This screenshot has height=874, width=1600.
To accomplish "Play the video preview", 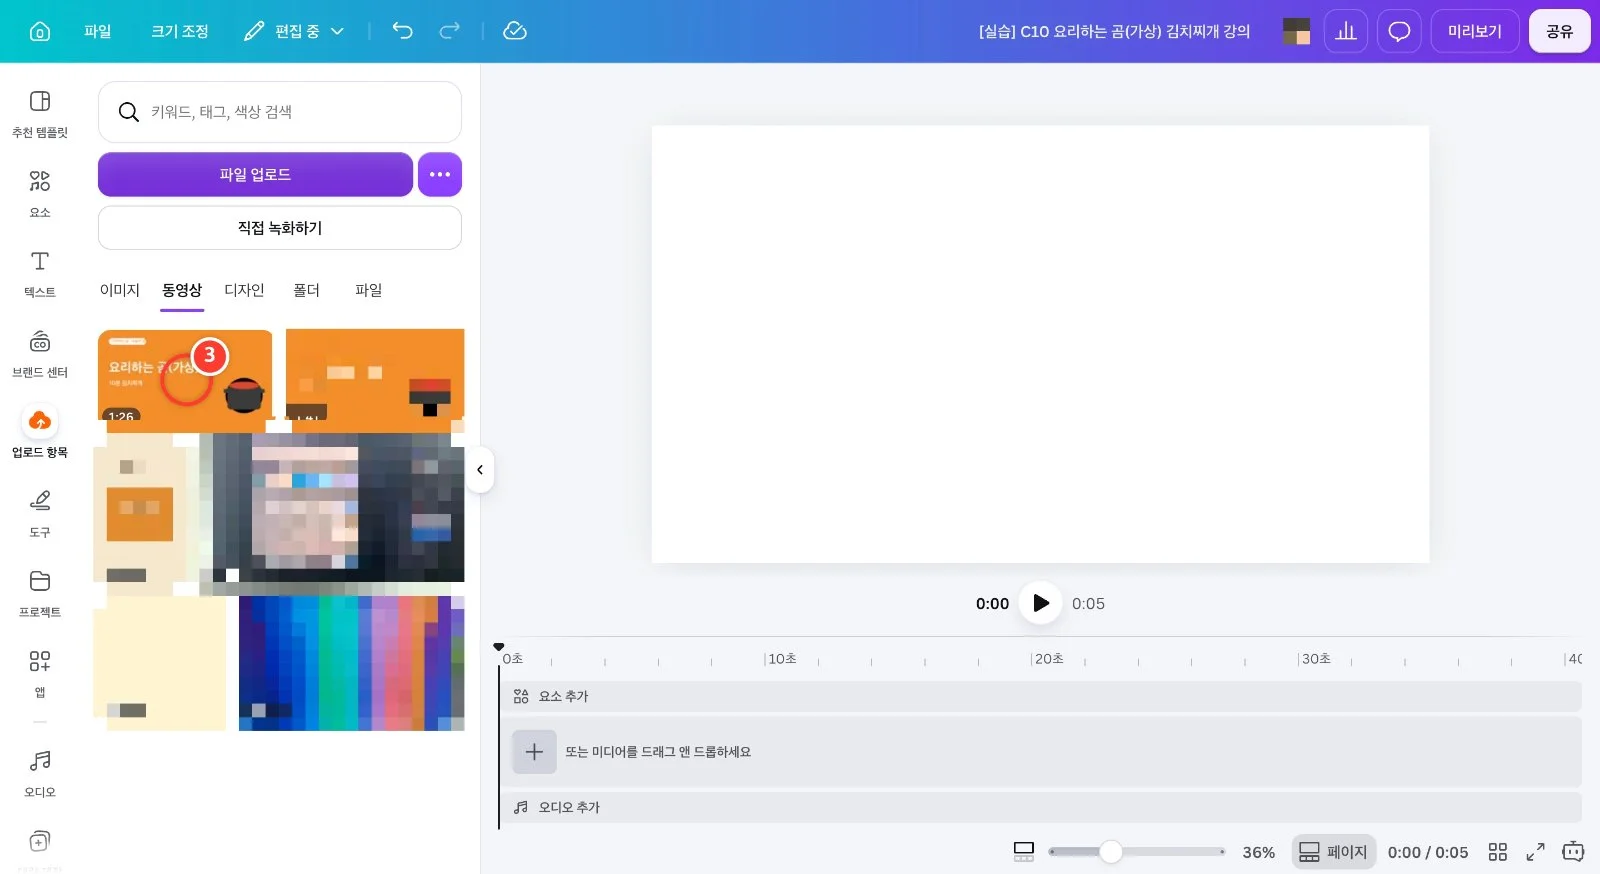I will coord(1040,603).
